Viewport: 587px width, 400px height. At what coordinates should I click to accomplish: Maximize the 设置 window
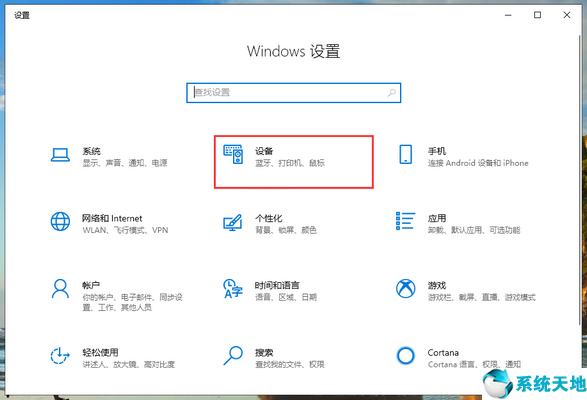click(x=537, y=15)
